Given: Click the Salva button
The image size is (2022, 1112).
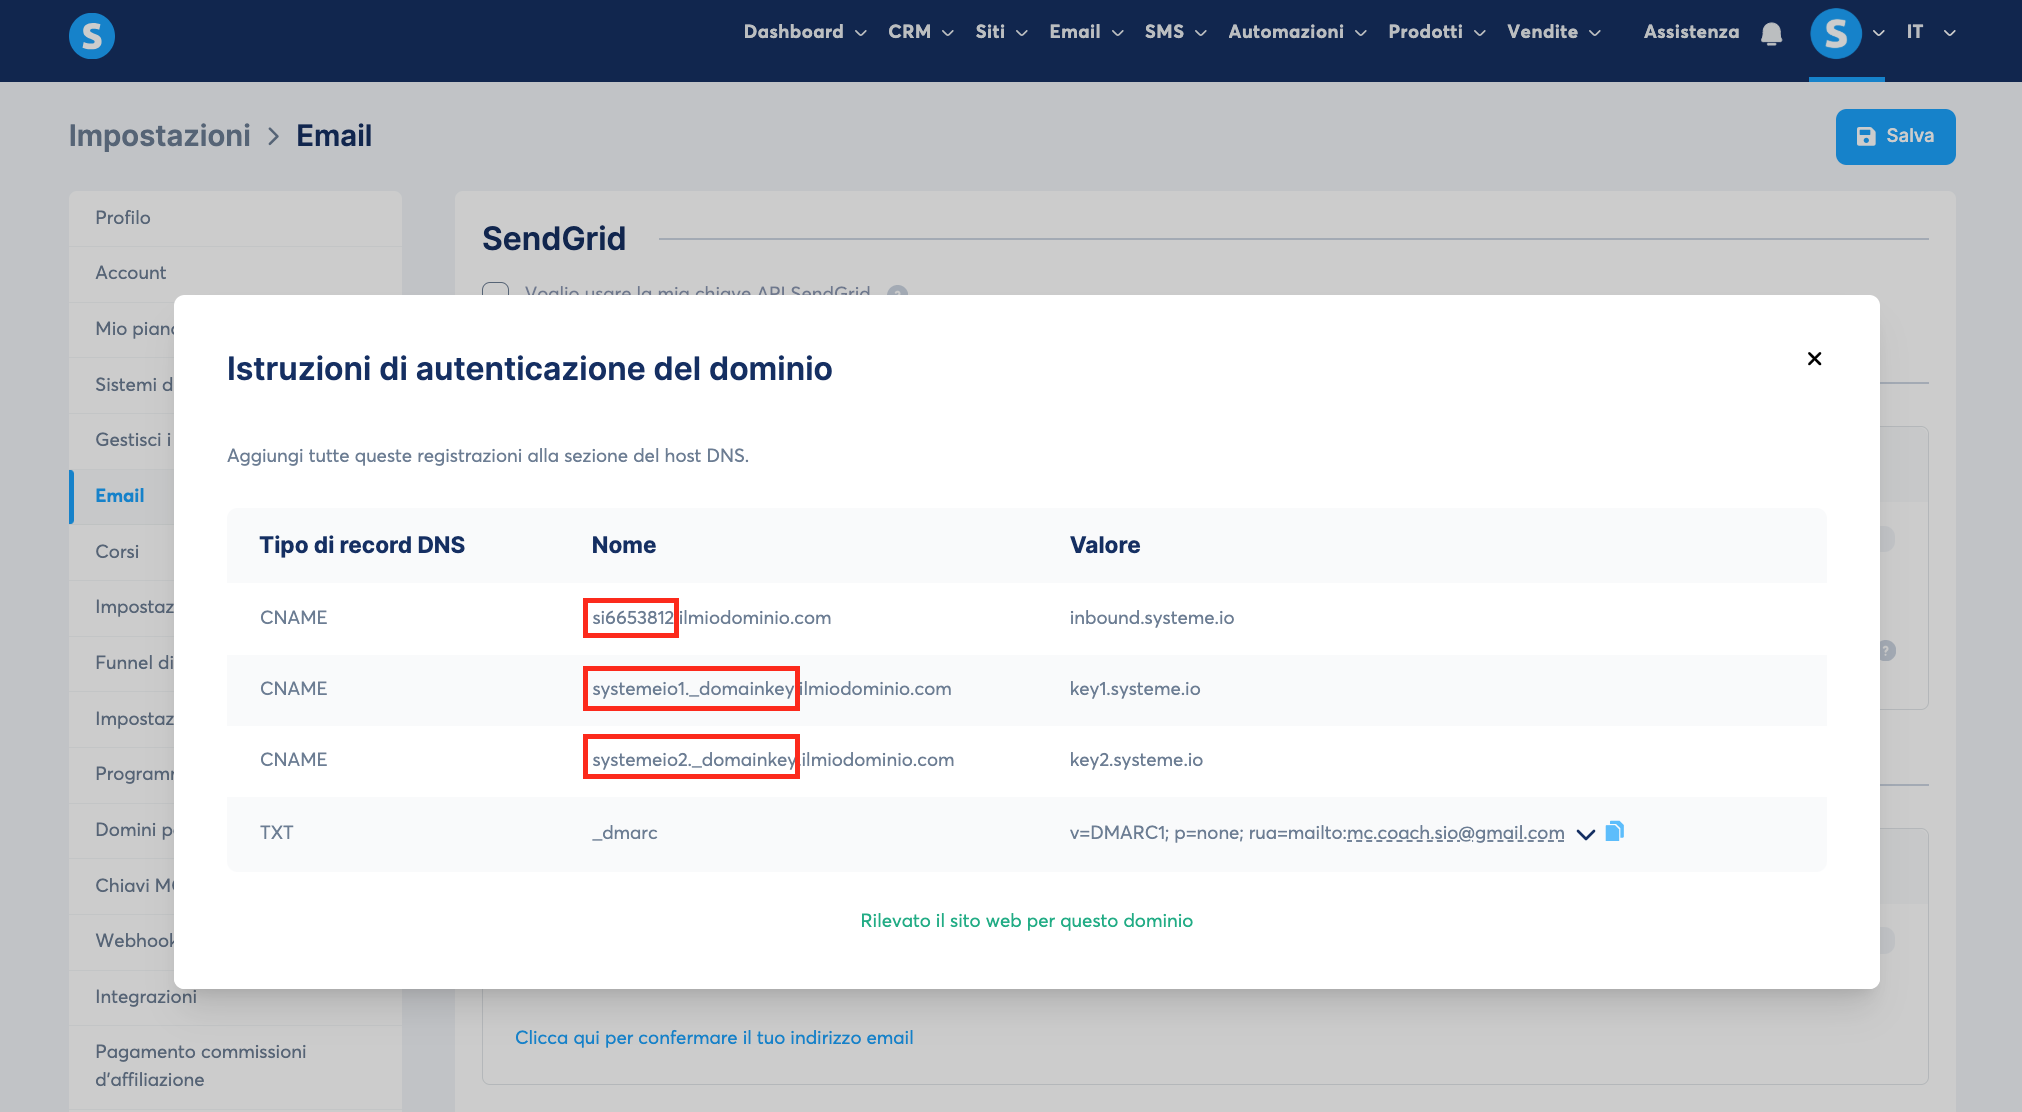Looking at the screenshot, I should (1895, 136).
